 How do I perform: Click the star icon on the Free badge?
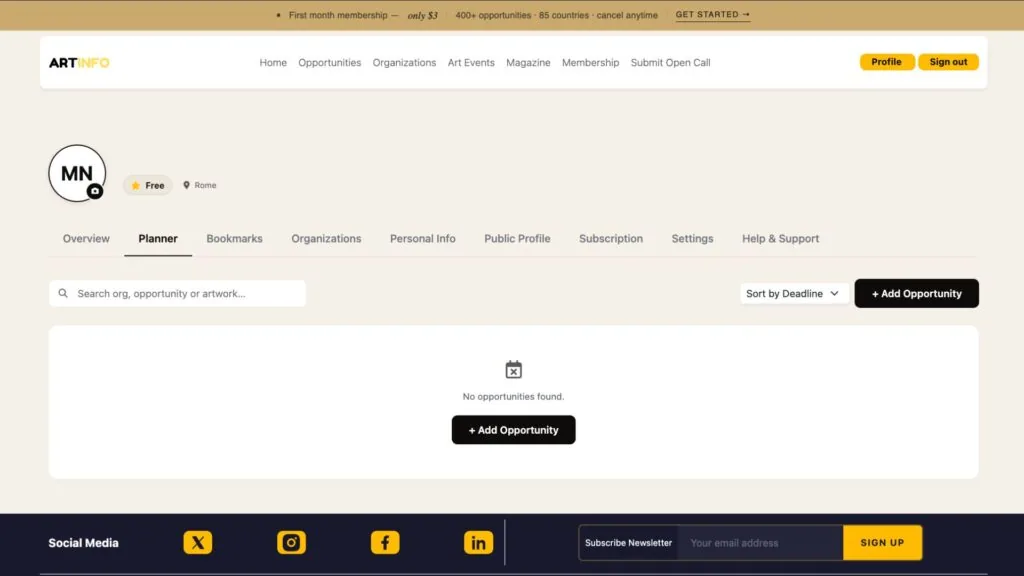click(136, 185)
